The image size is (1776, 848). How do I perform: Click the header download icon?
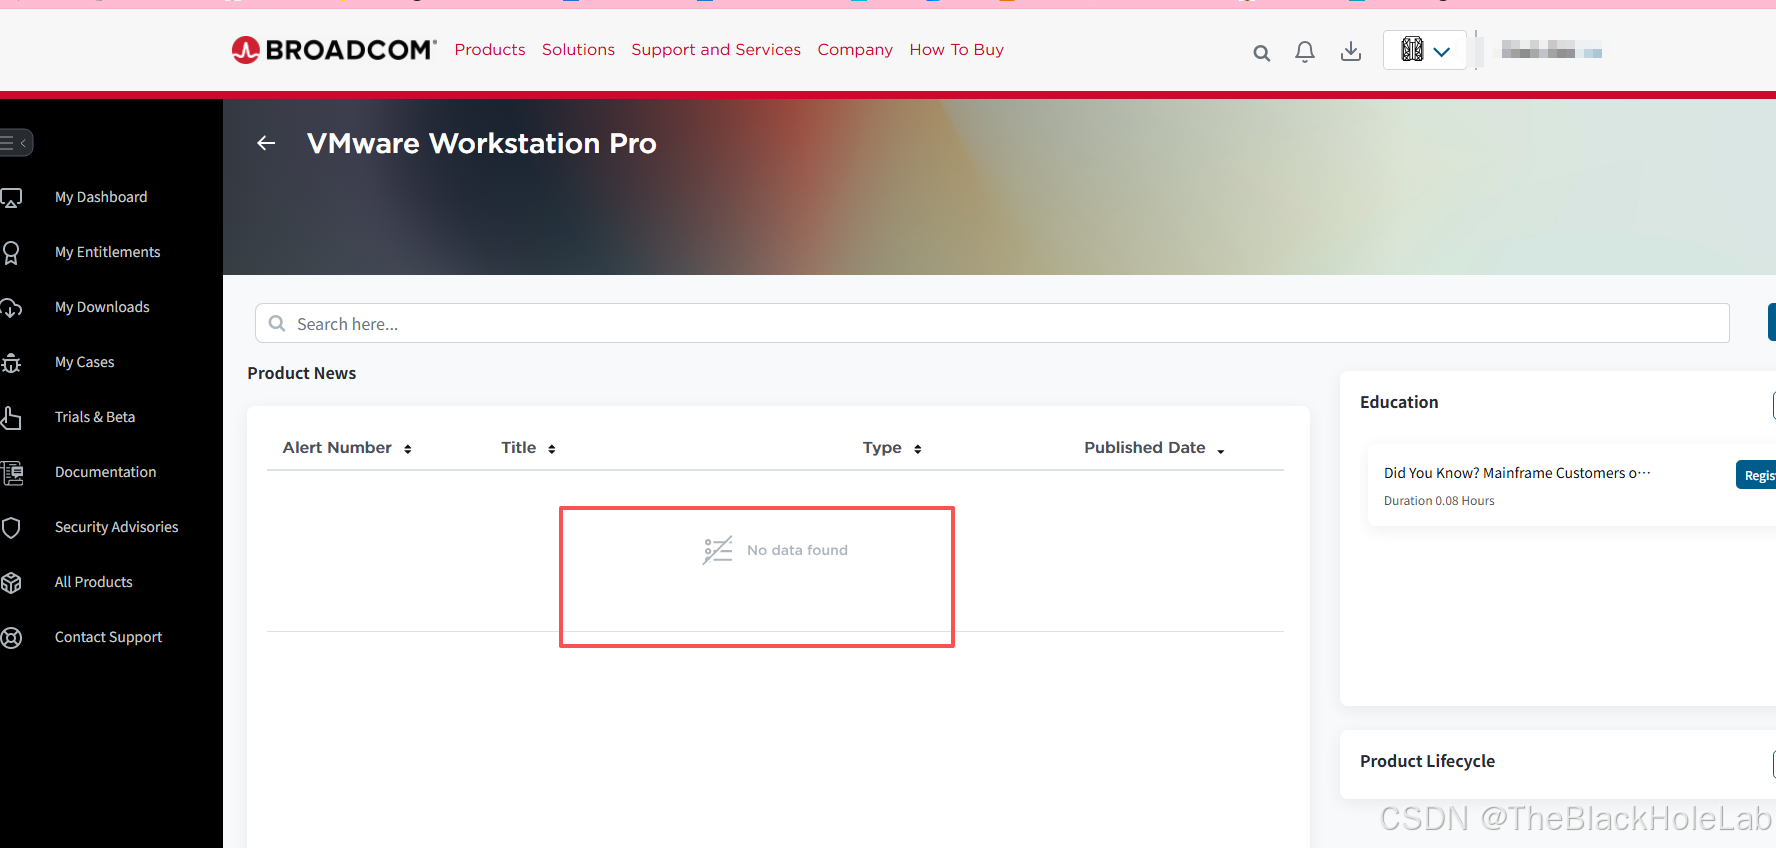click(x=1351, y=51)
